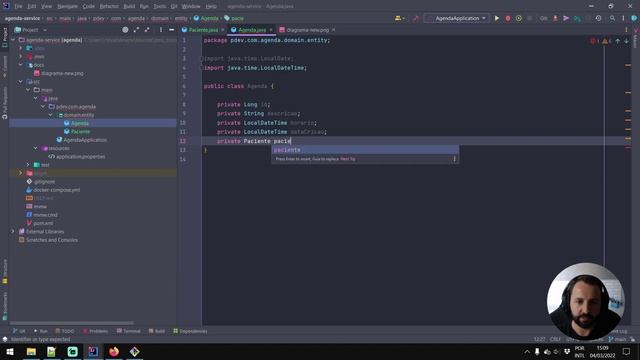Click the red error count indicator in editor

[x=594, y=41]
